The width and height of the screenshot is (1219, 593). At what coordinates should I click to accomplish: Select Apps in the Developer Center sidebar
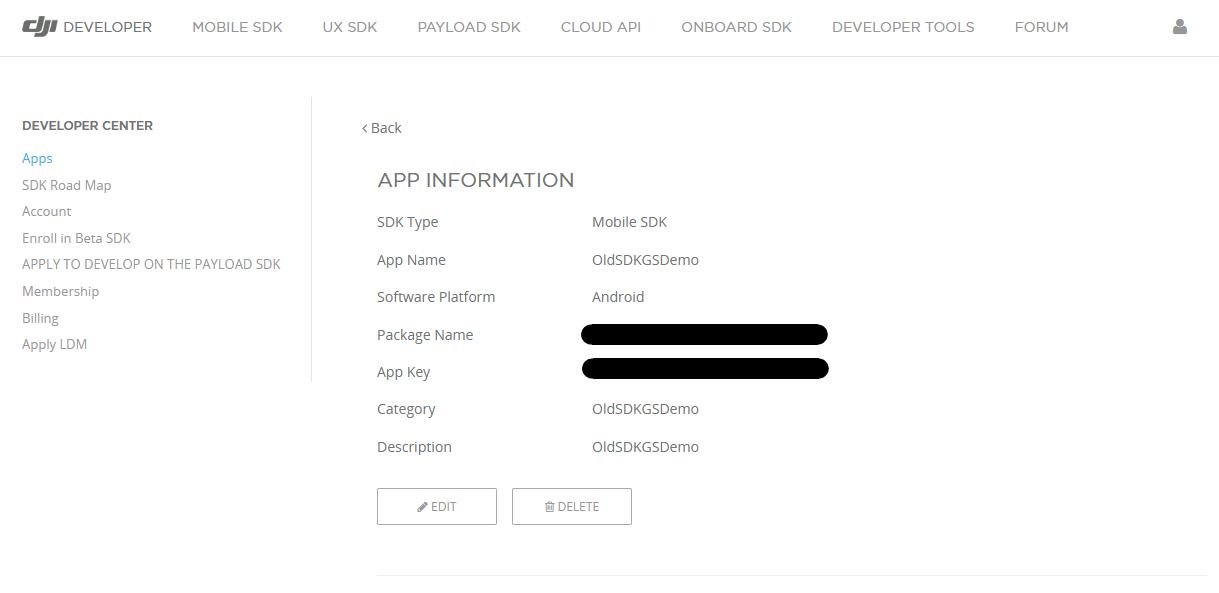coord(37,158)
